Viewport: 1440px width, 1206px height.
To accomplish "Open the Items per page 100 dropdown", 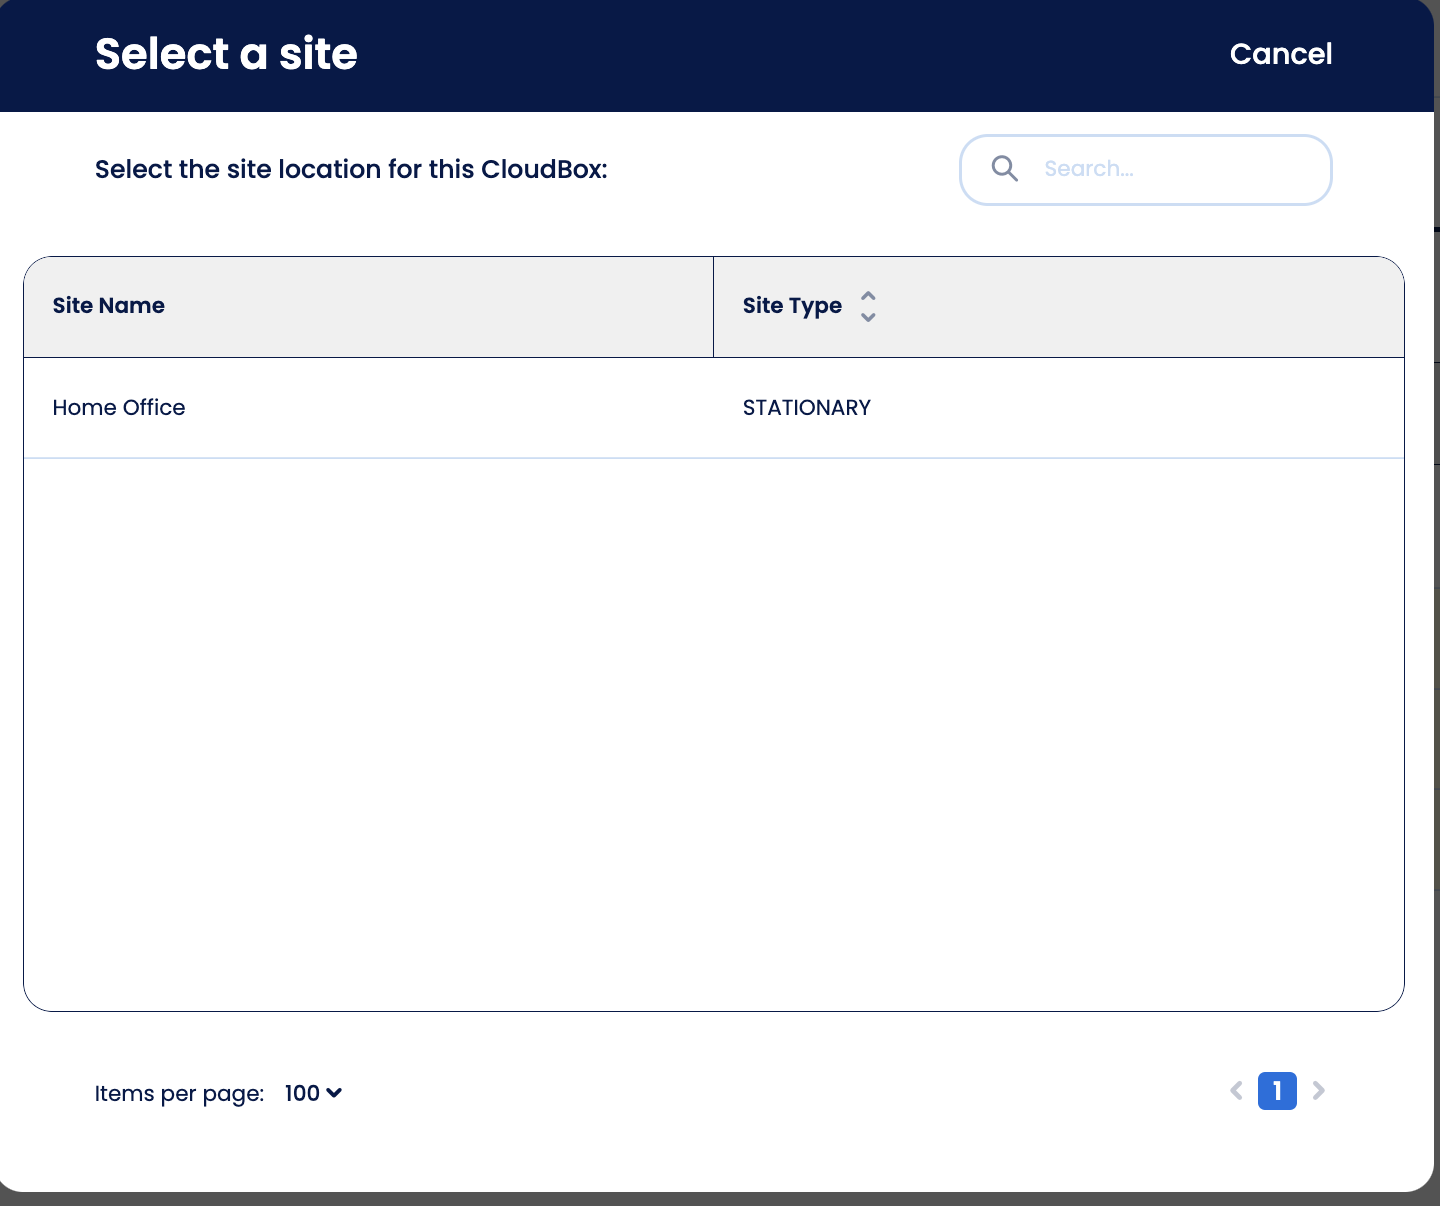I will coord(313,1093).
